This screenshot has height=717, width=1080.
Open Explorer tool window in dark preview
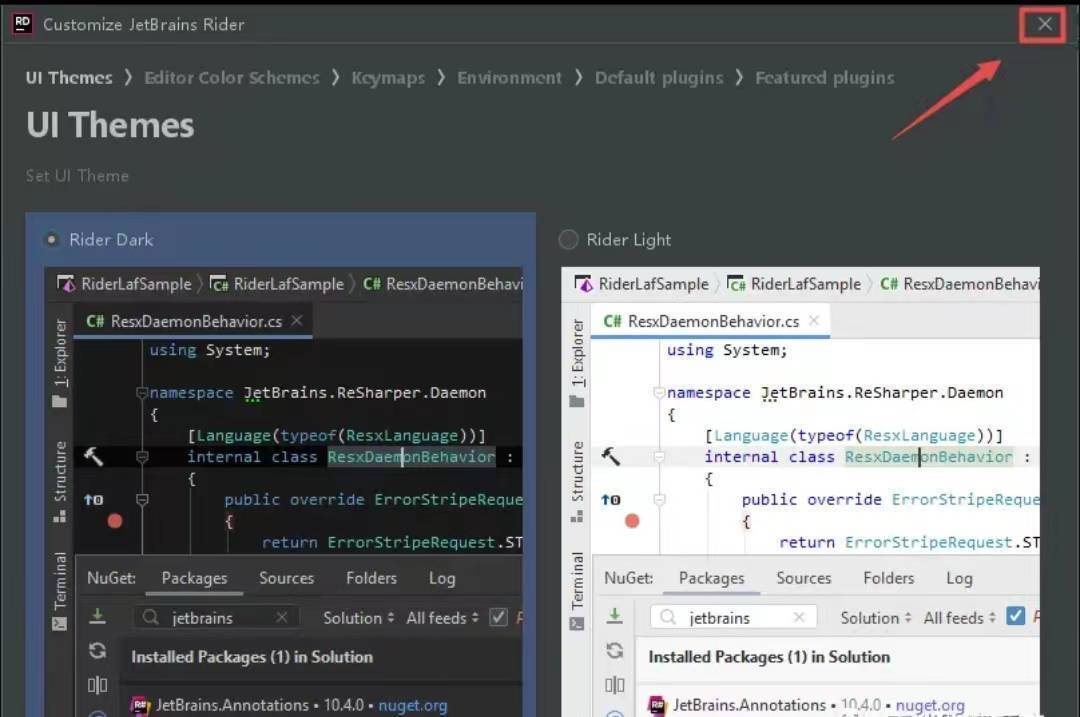pos(61,363)
